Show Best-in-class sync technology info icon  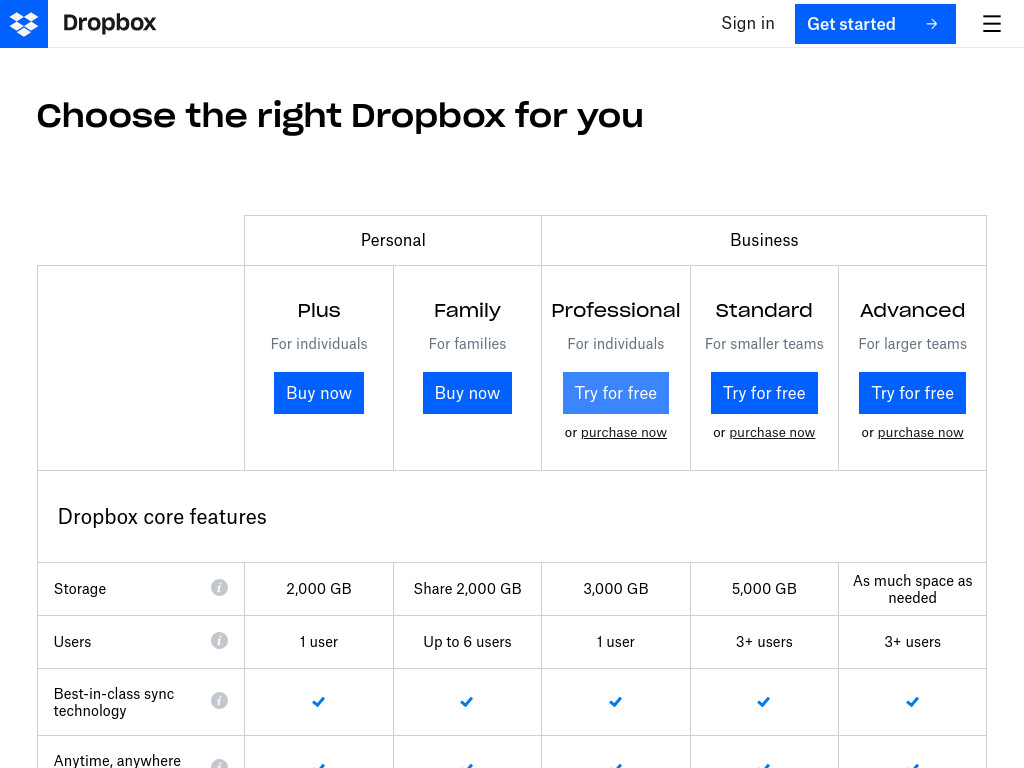pos(219,701)
